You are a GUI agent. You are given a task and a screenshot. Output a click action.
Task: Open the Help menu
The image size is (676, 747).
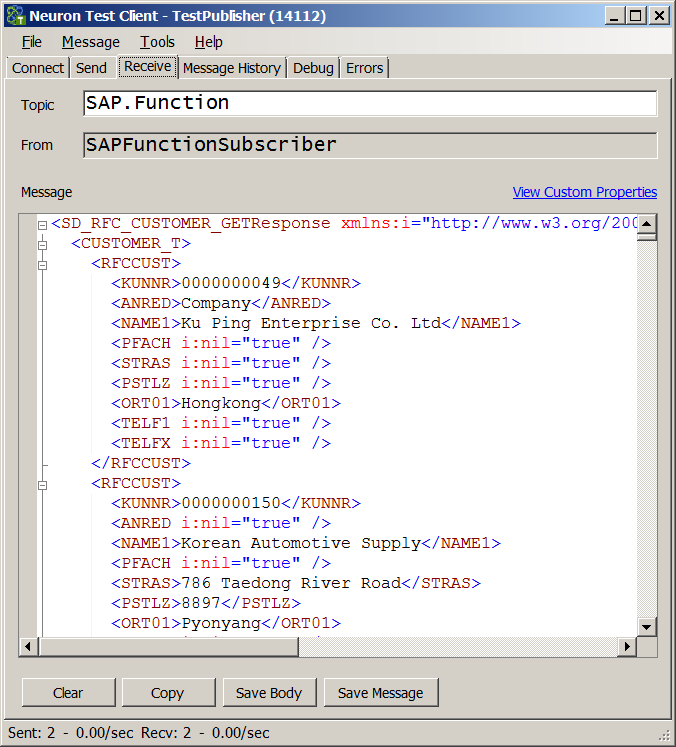pyautogui.click(x=208, y=42)
